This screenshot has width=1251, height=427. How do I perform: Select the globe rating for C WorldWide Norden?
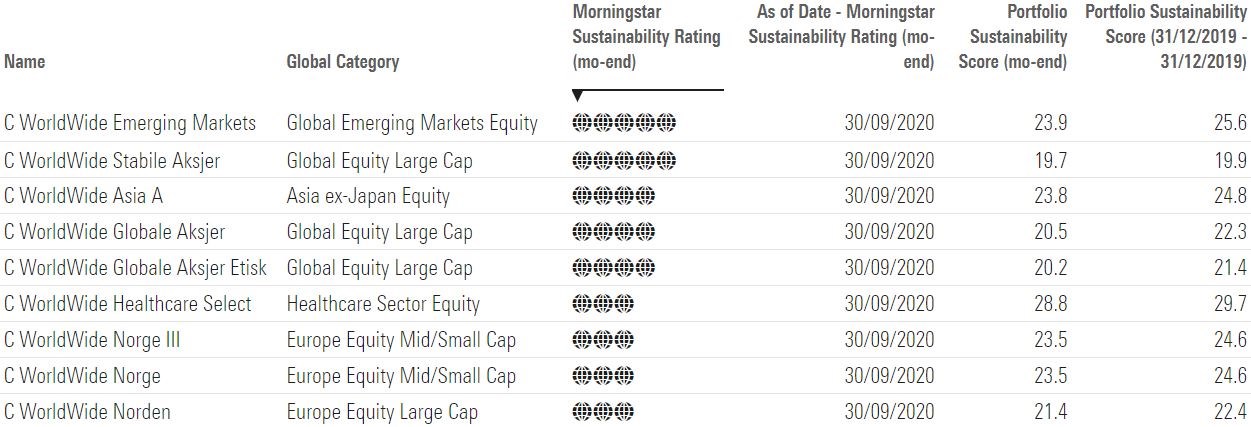coord(603,412)
